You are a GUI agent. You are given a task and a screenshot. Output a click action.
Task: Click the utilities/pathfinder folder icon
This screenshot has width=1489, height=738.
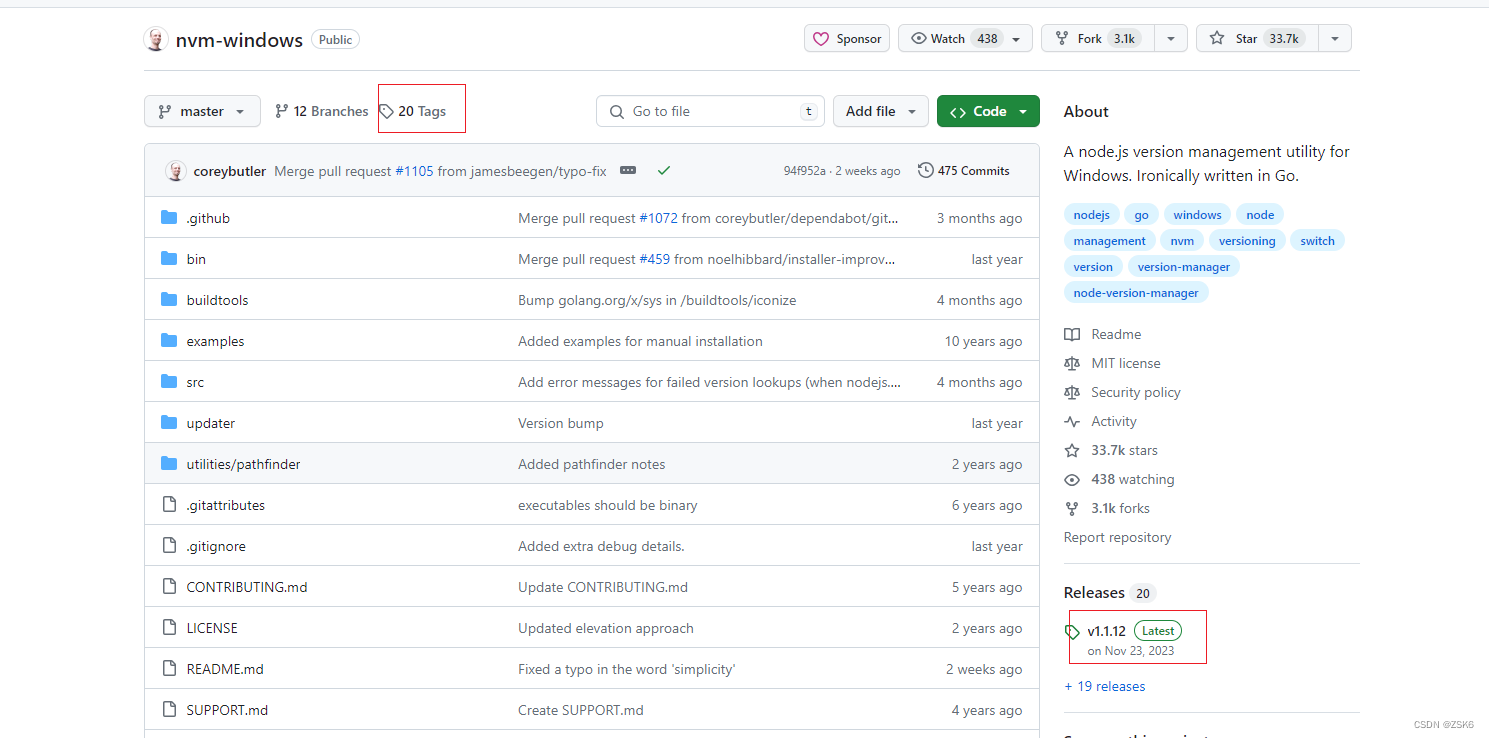point(169,464)
